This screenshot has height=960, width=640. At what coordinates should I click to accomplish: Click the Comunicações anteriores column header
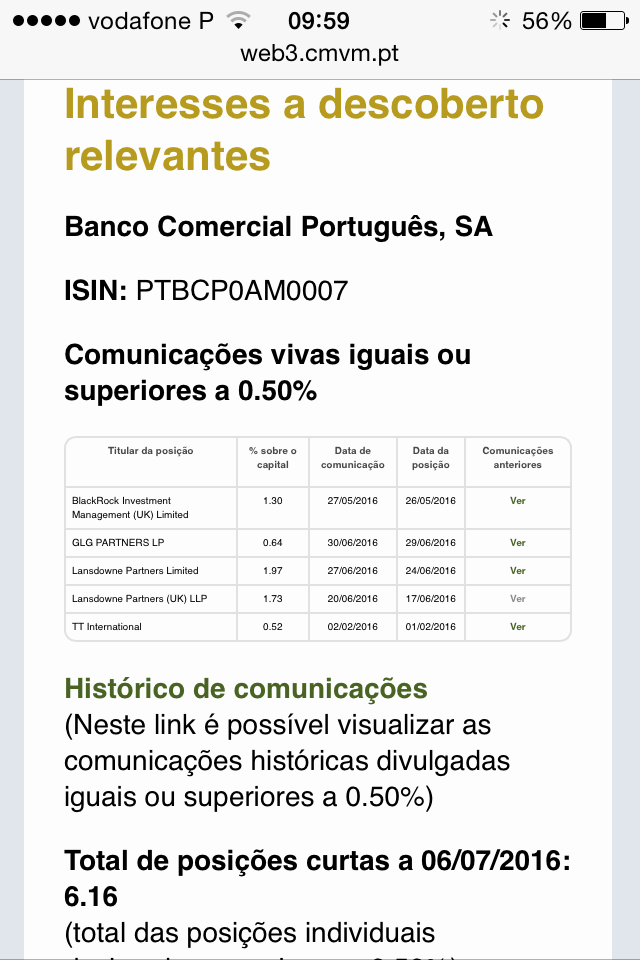coord(517,458)
